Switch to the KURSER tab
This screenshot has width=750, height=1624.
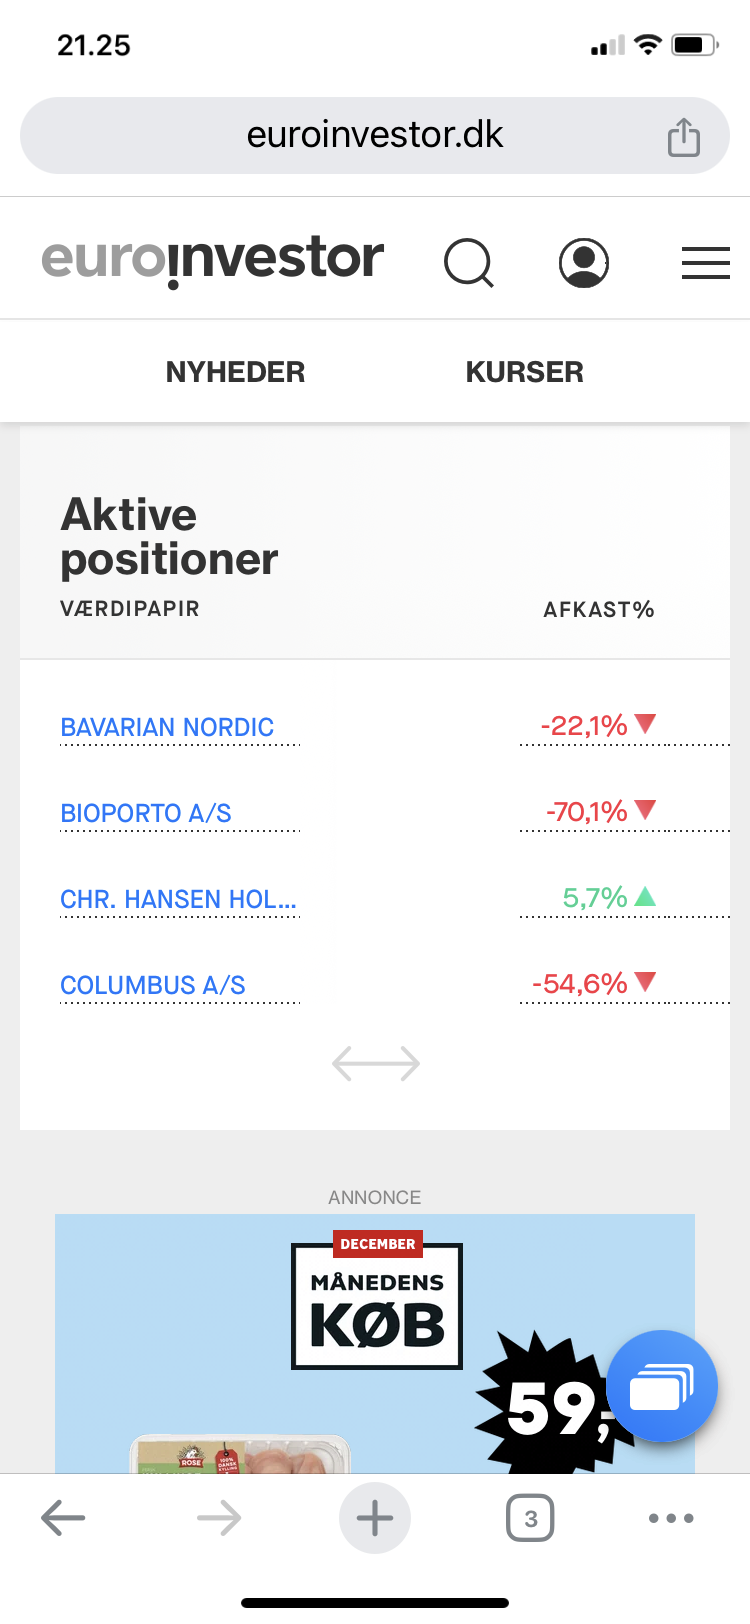(x=525, y=372)
